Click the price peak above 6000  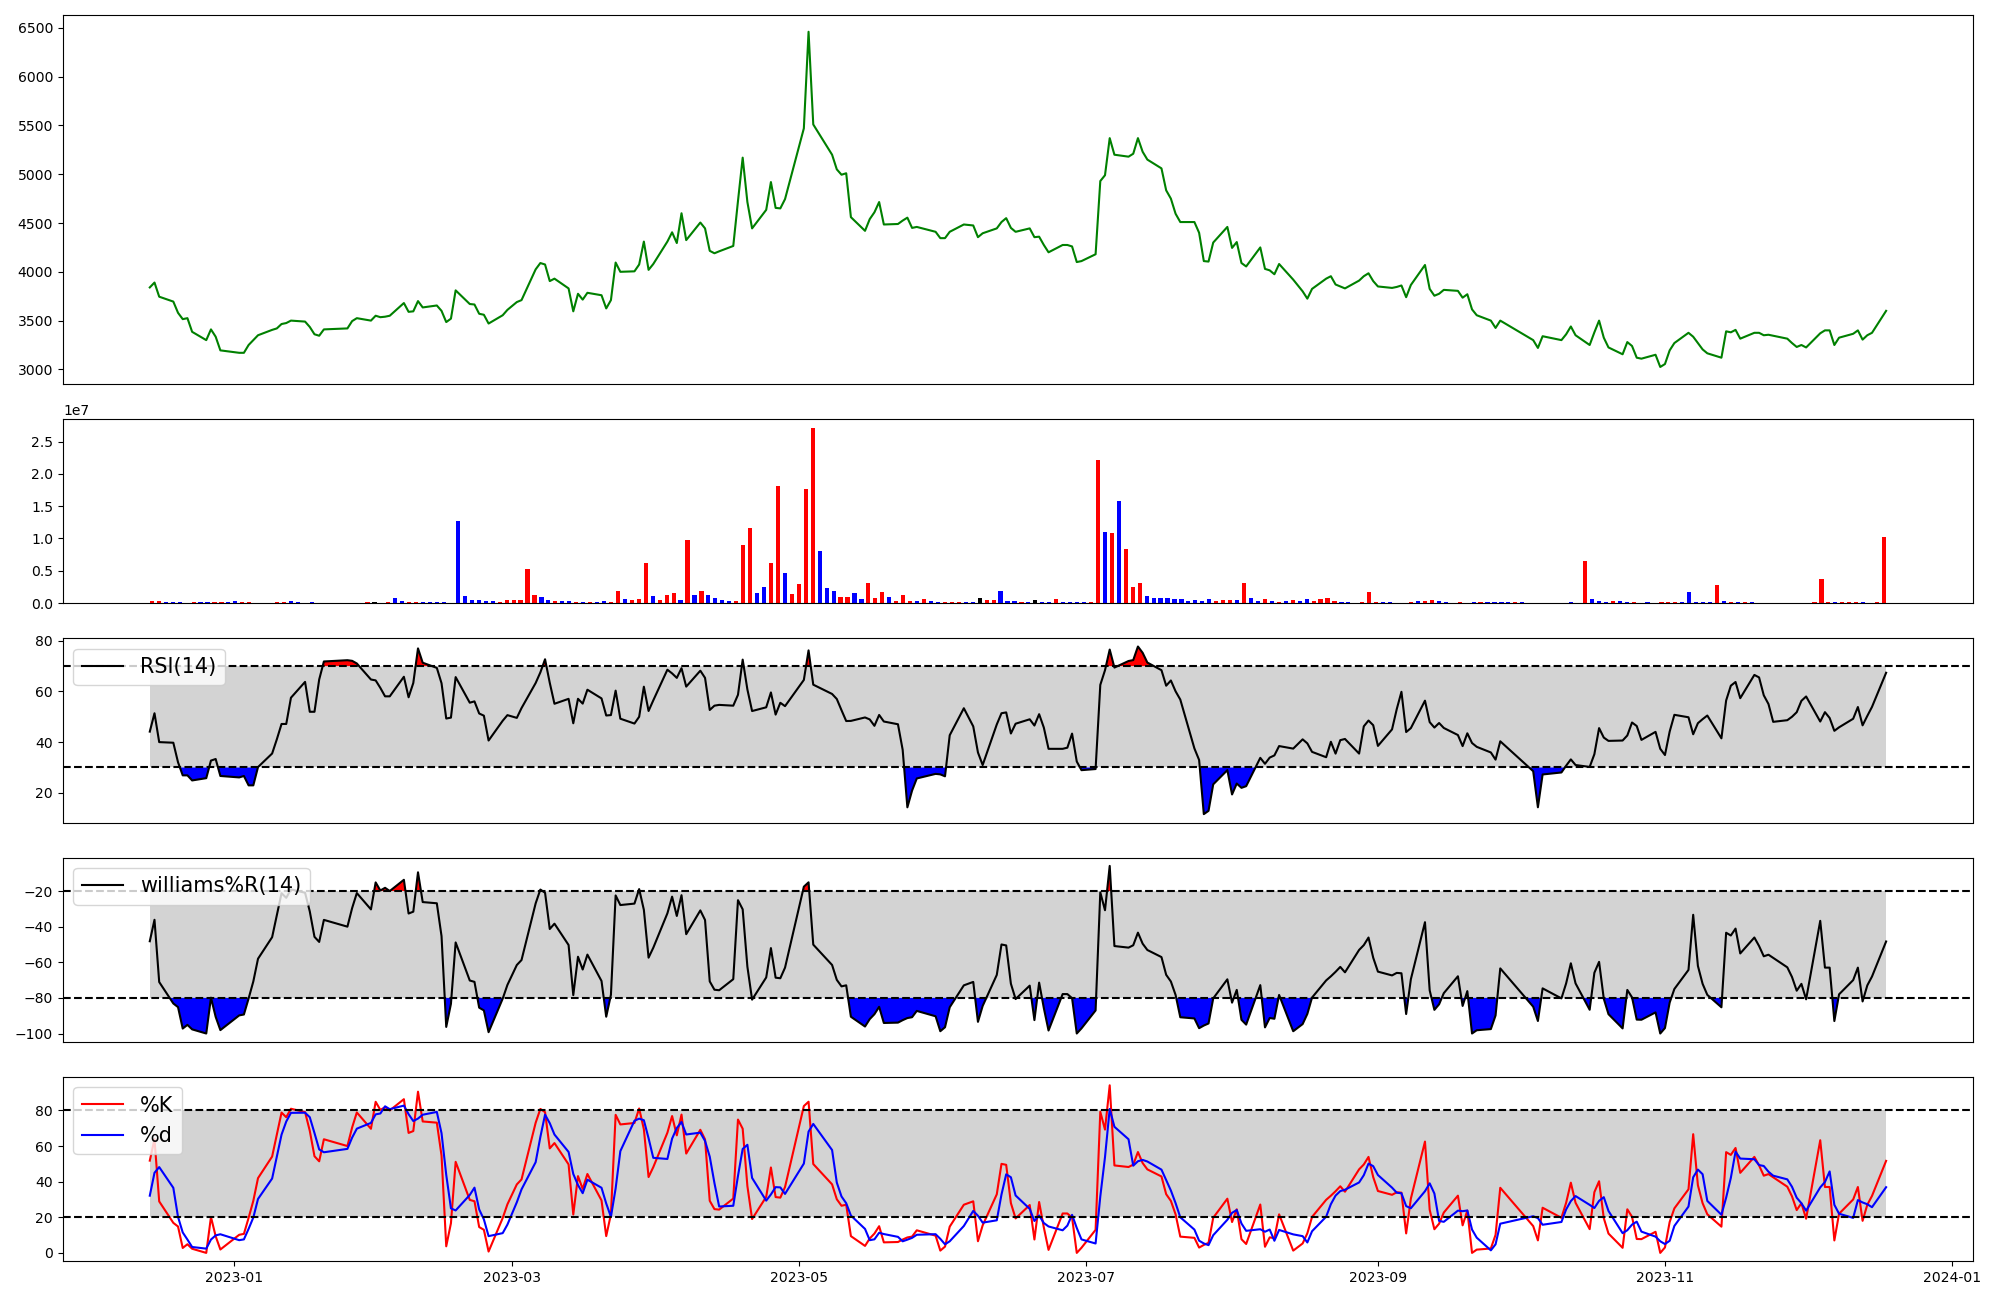coord(808,34)
